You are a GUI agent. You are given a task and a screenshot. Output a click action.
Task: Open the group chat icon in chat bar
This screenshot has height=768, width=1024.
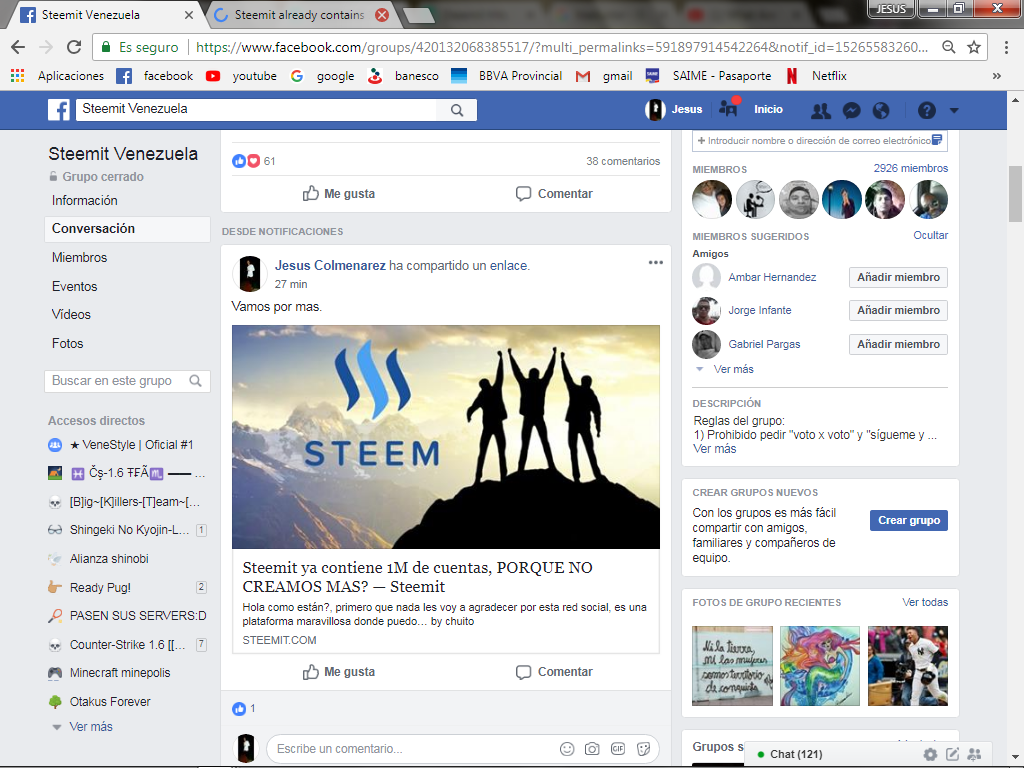click(974, 754)
